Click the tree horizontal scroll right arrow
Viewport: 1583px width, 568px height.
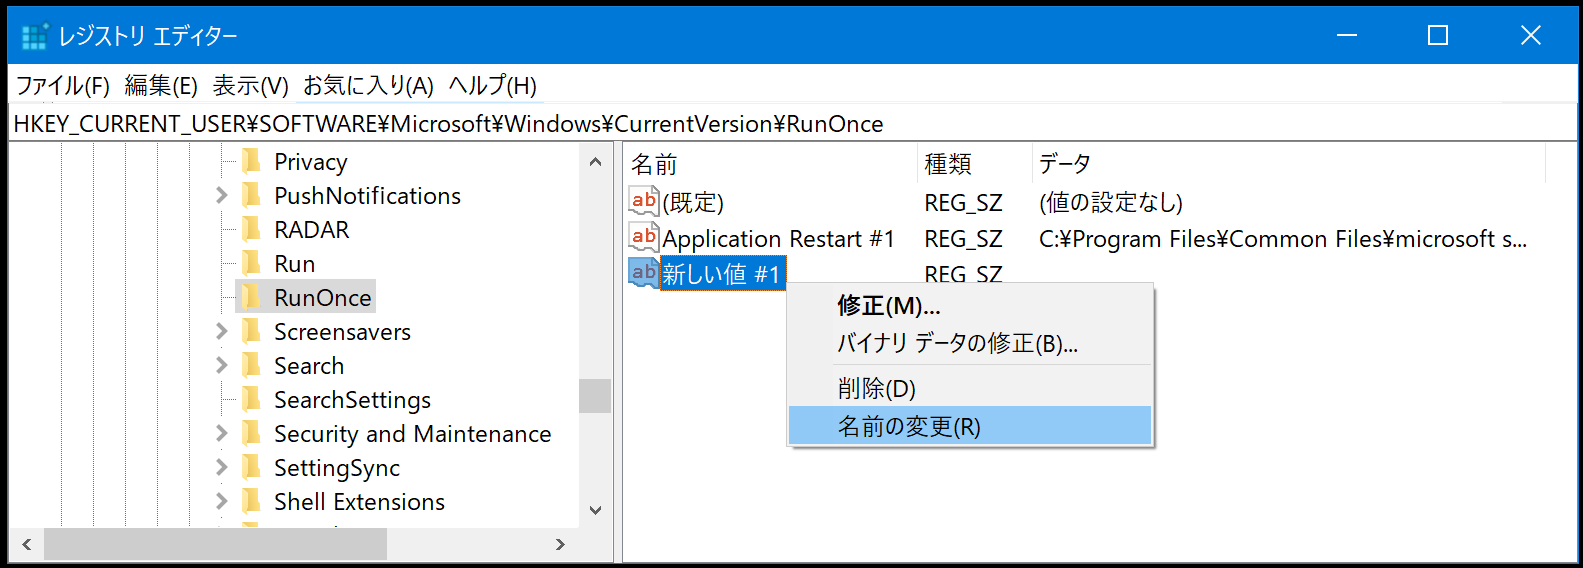pyautogui.click(x=560, y=544)
